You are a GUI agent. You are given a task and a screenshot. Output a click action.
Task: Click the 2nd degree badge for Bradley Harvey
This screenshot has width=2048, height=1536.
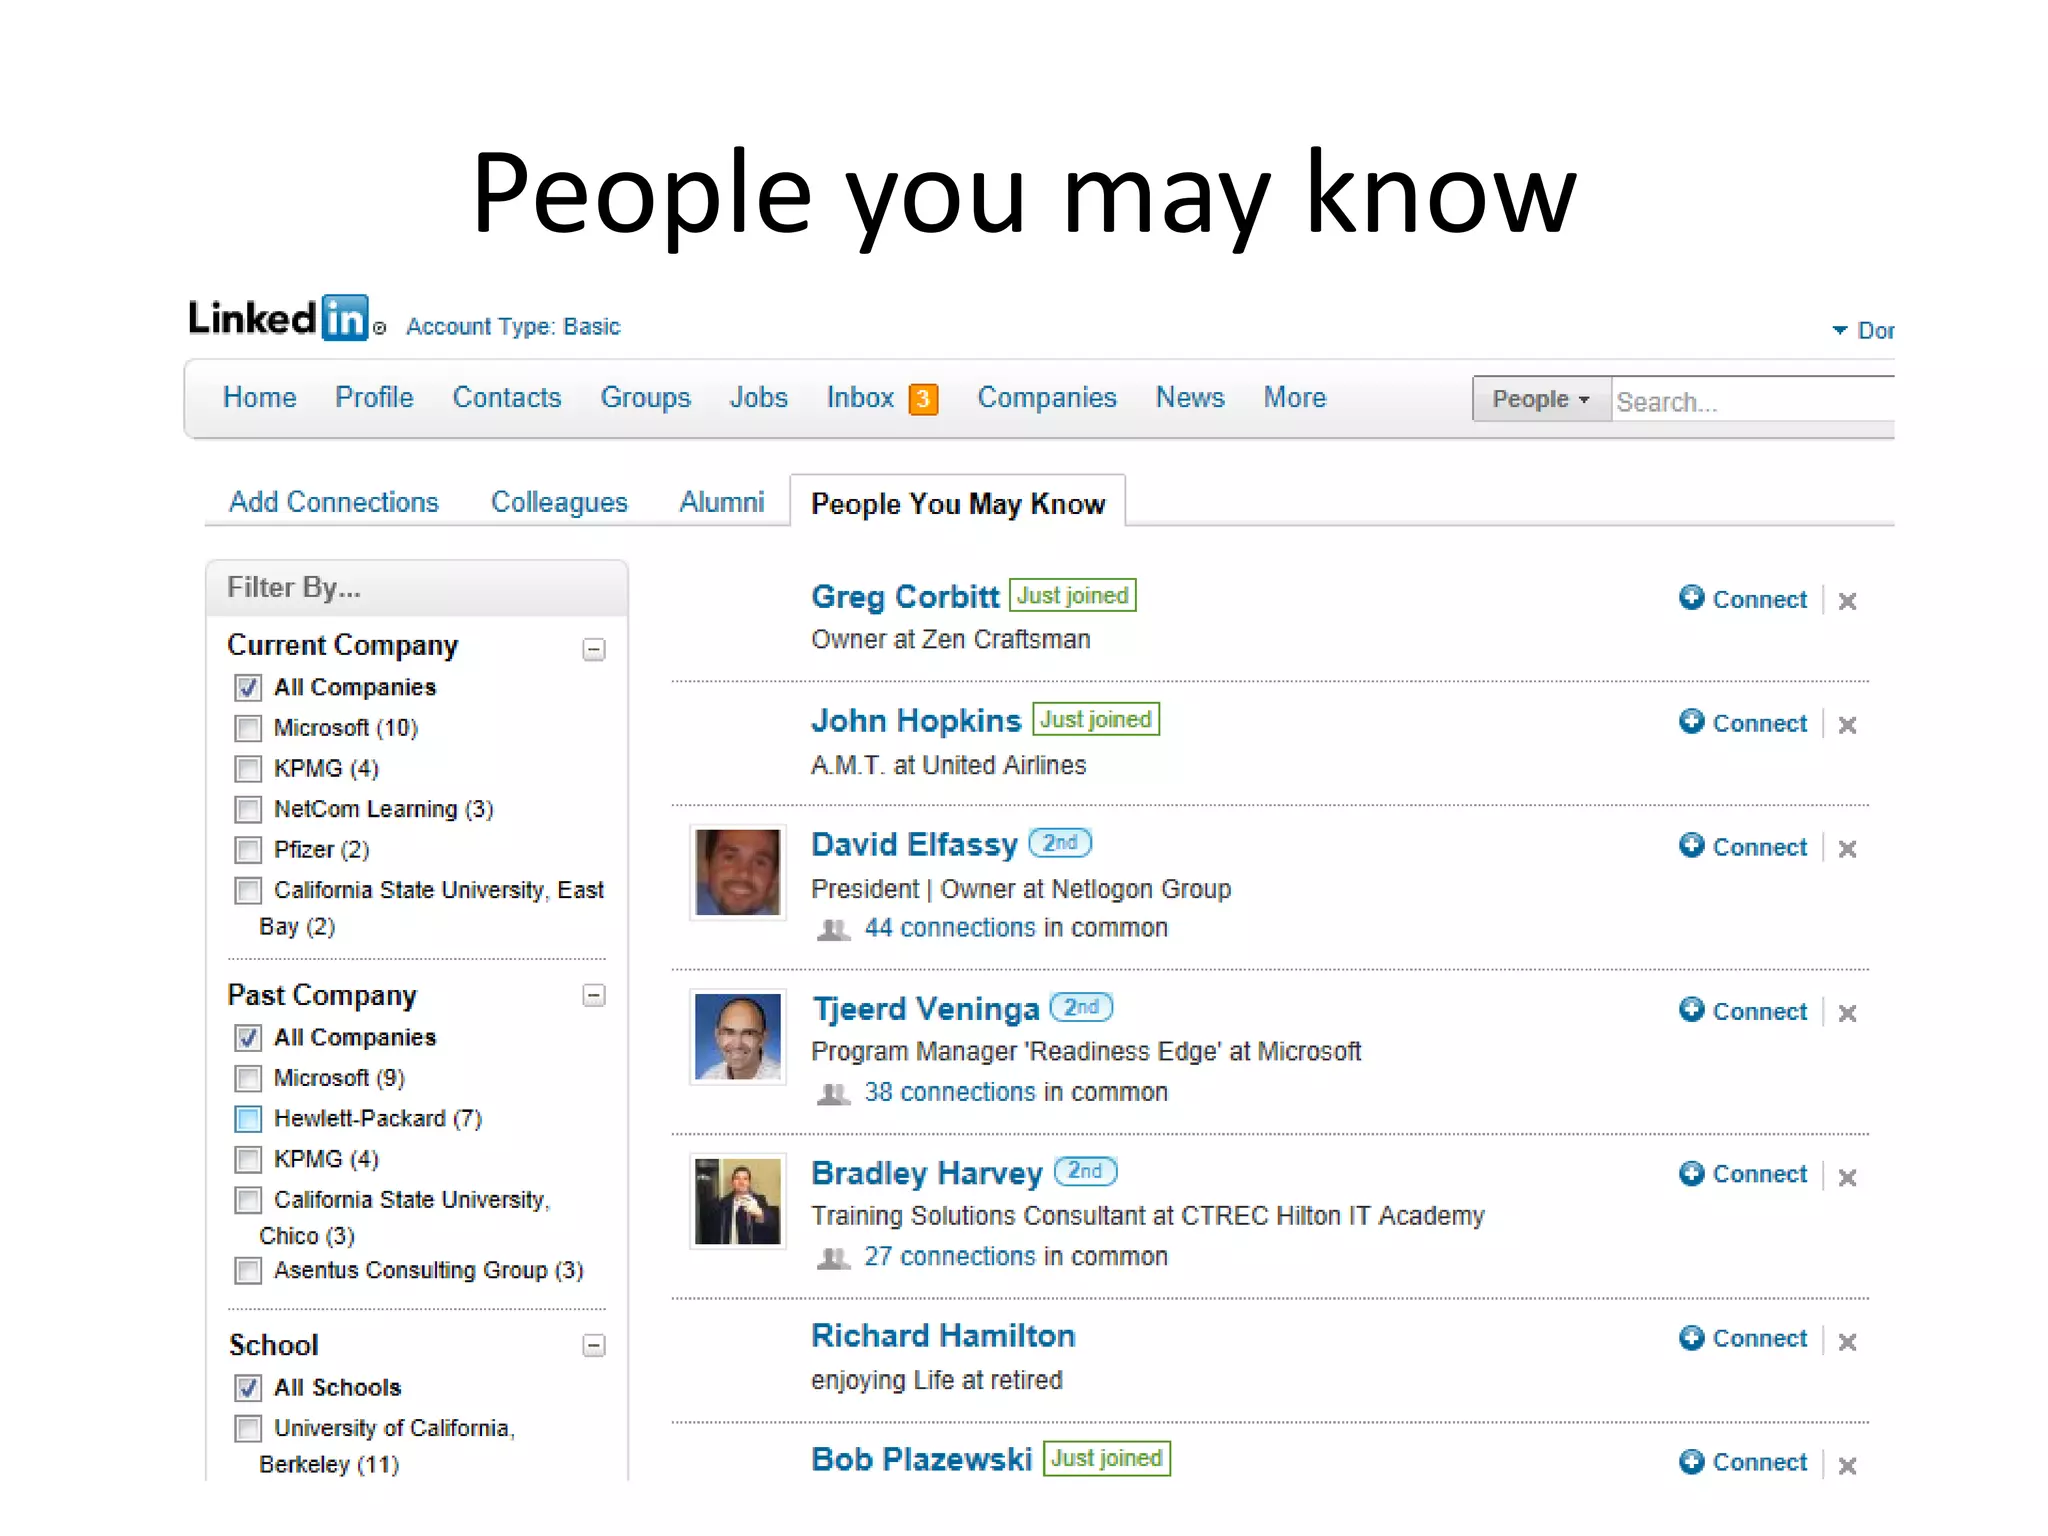click(x=1085, y=1171)
